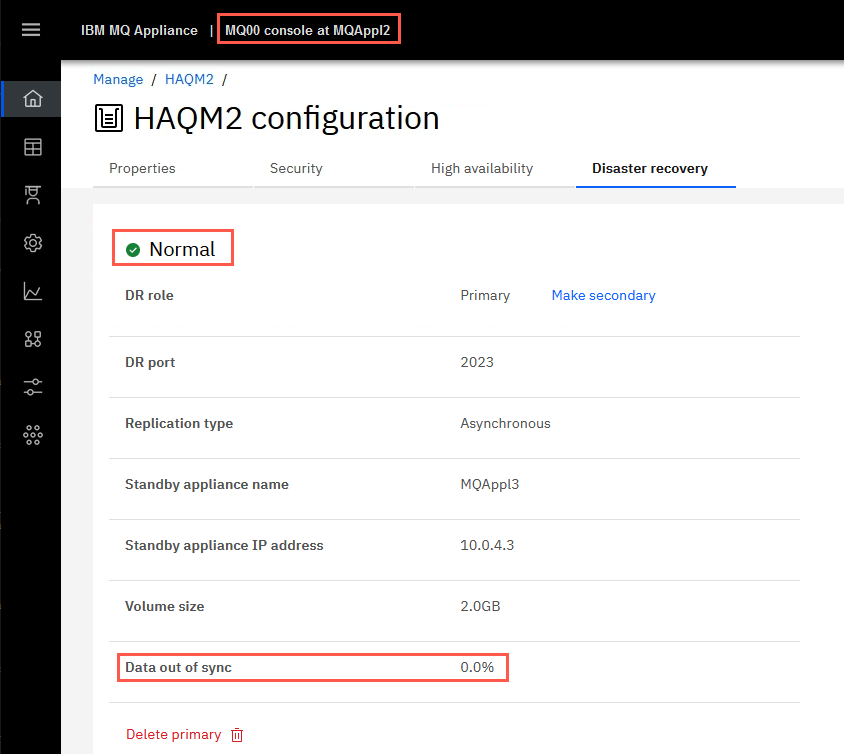Open the hamburger navigation menu

31,30
